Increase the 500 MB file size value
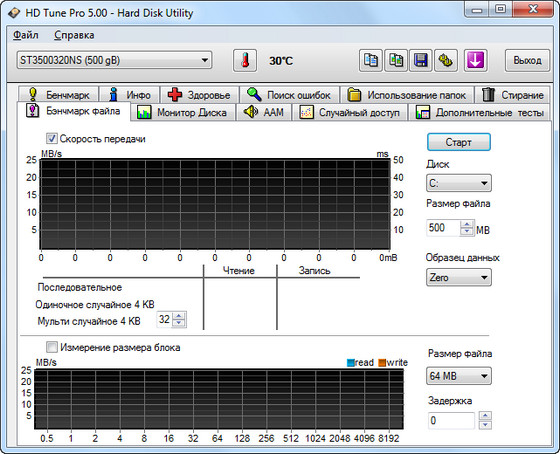This screenshot has height=454, width=560. coord(467,224)
